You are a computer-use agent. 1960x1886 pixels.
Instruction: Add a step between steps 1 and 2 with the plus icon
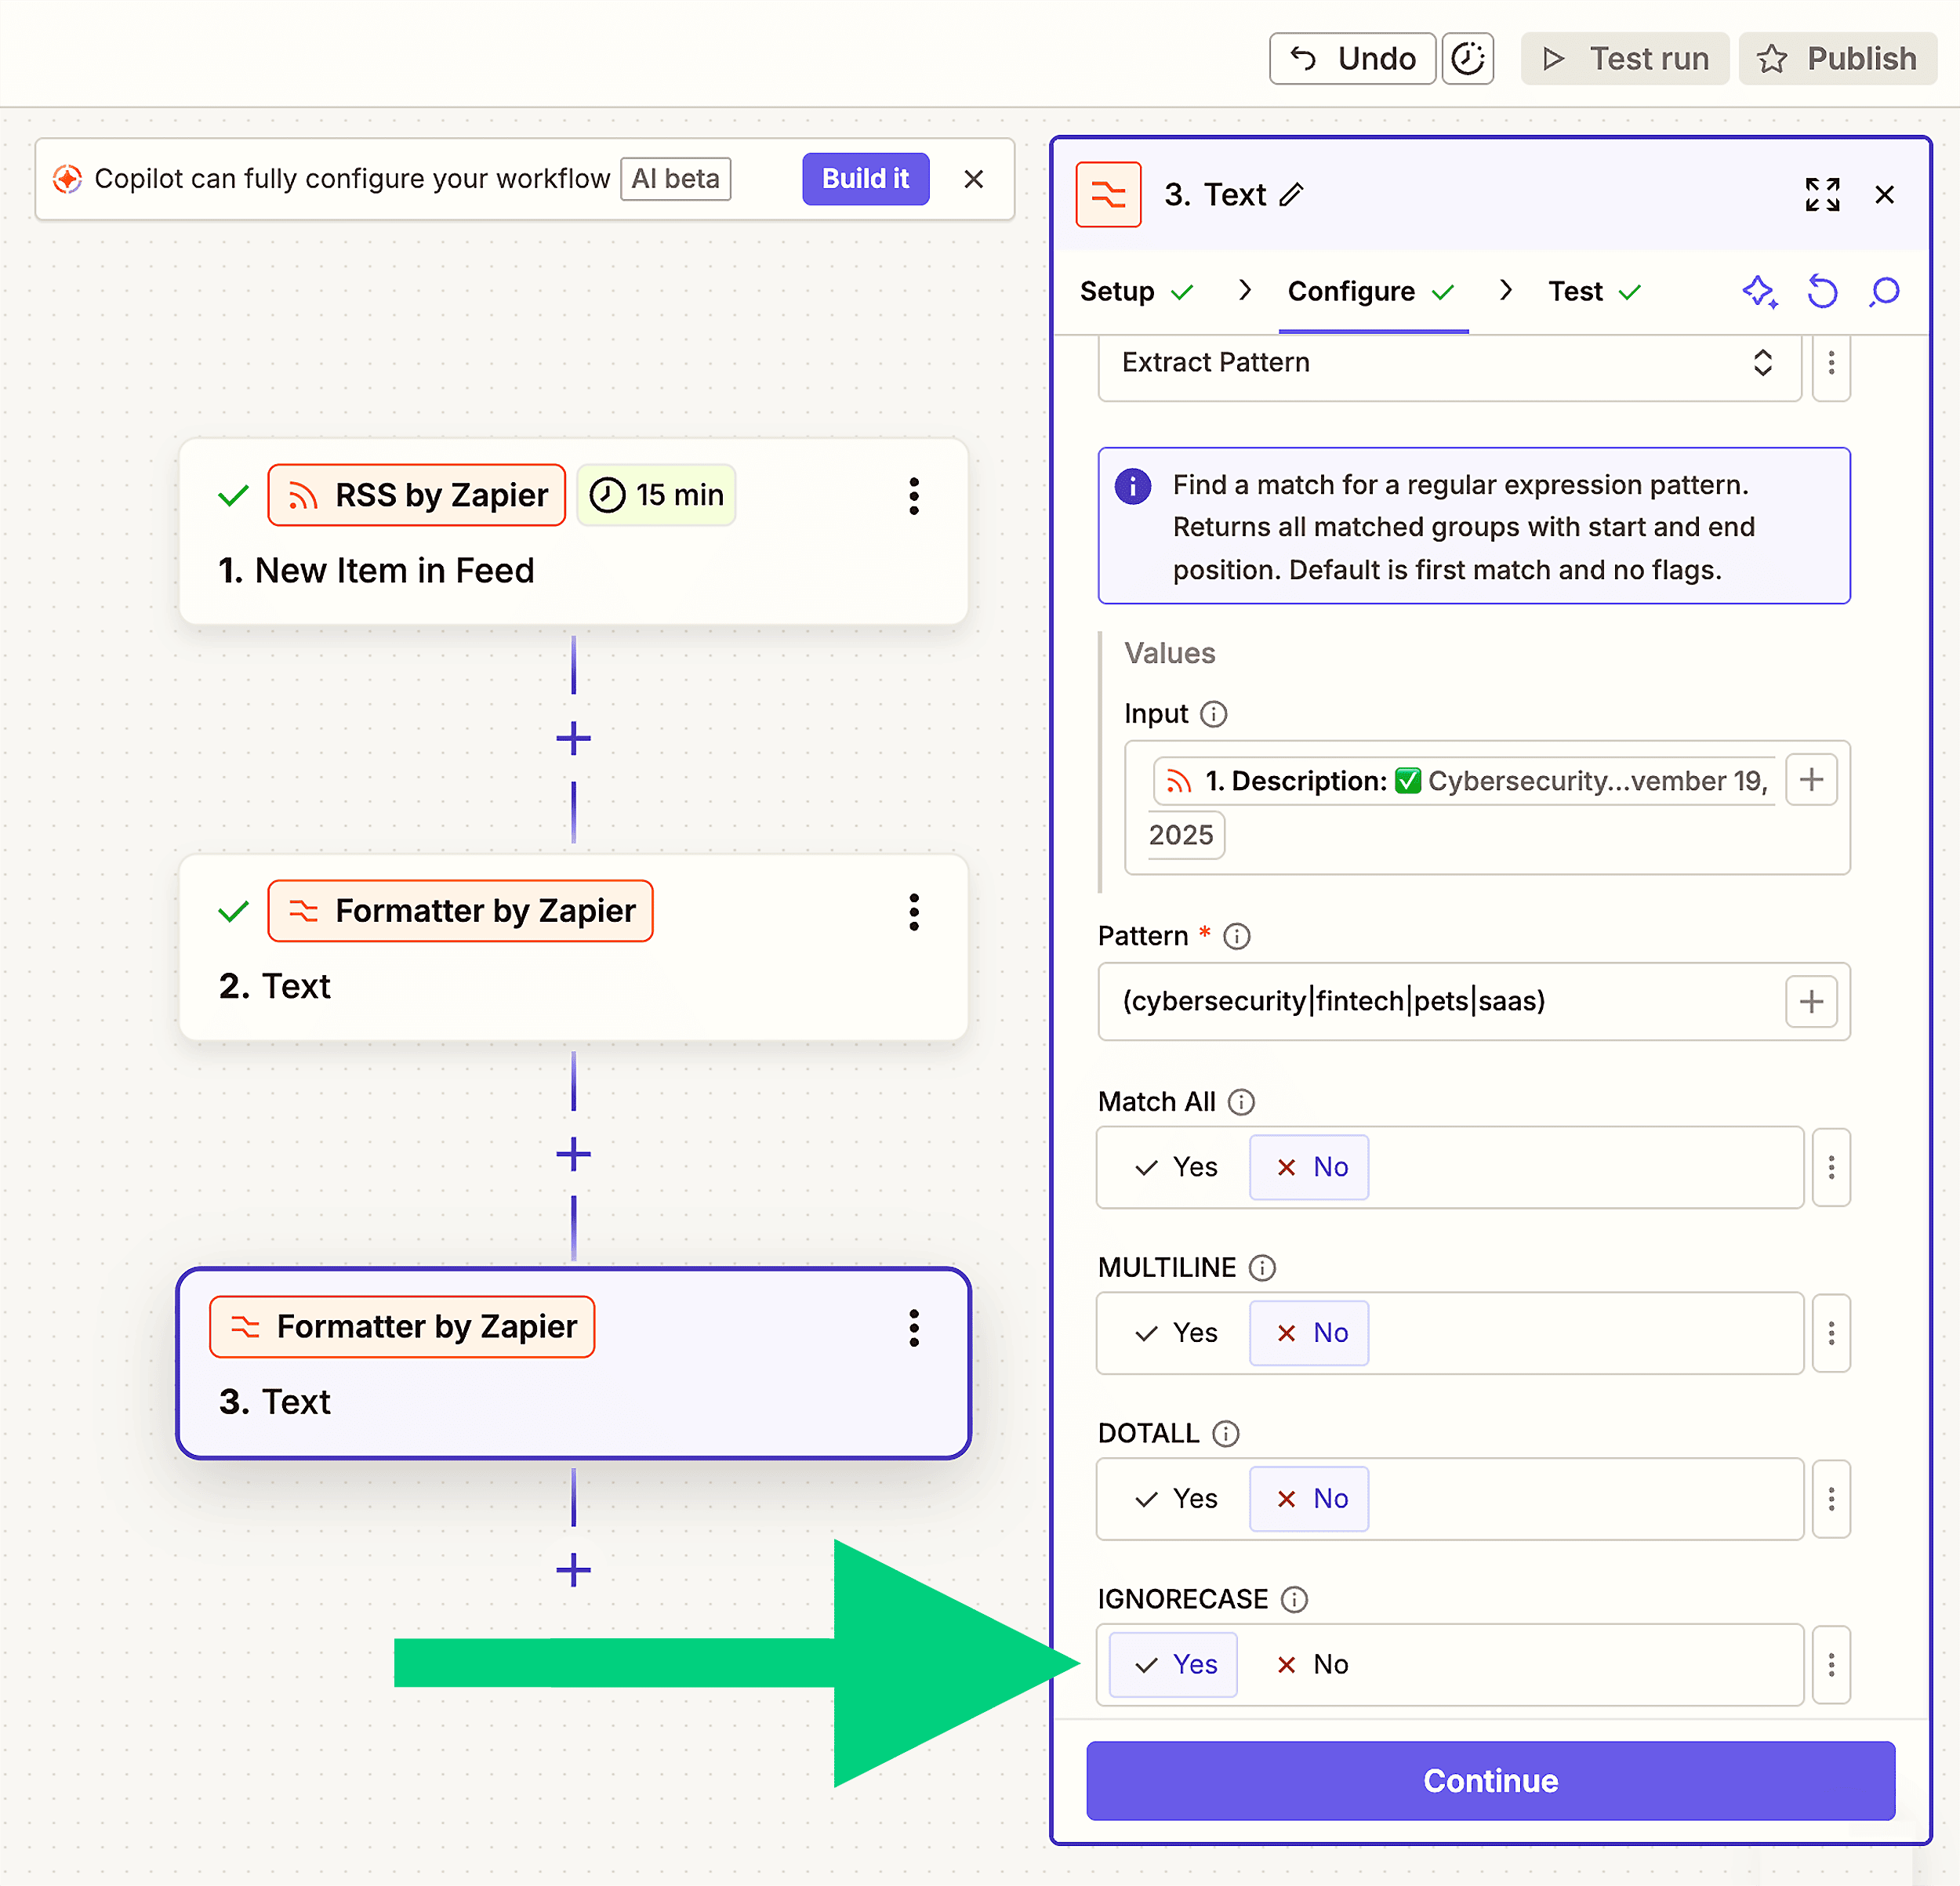pyautogui.click(x=573, y=739)
